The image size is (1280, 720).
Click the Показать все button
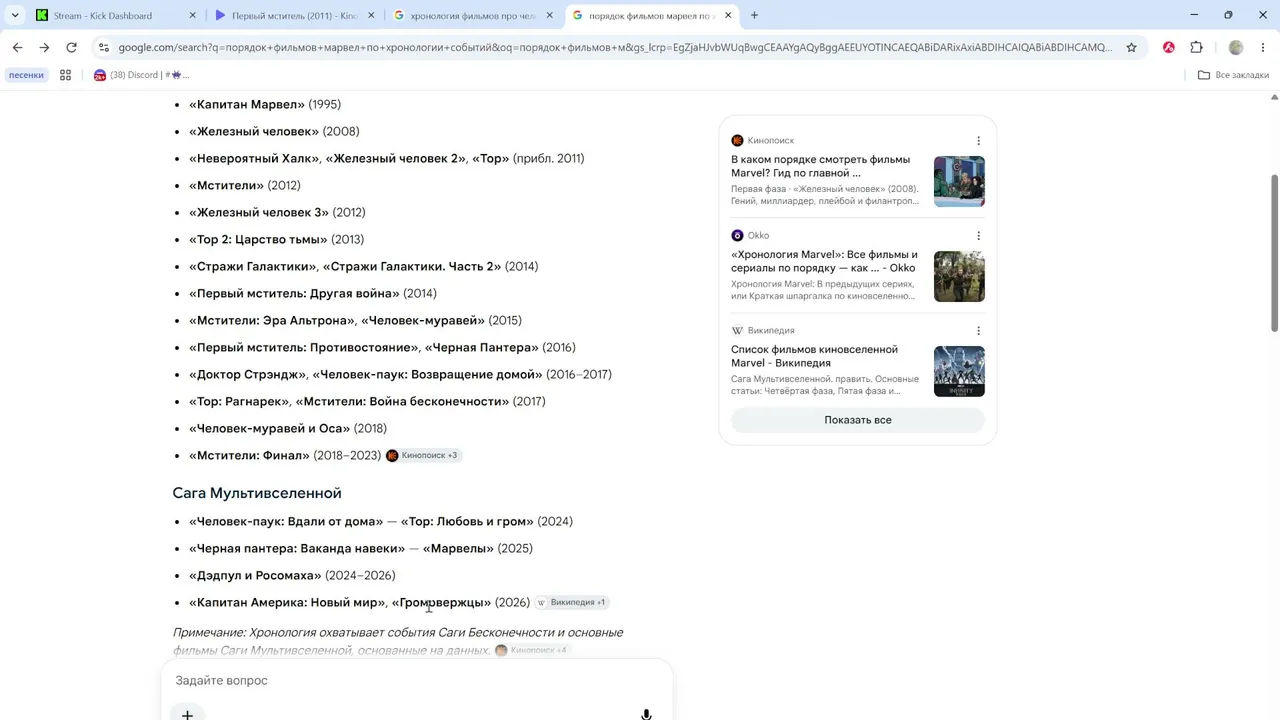tap(858, 420)
